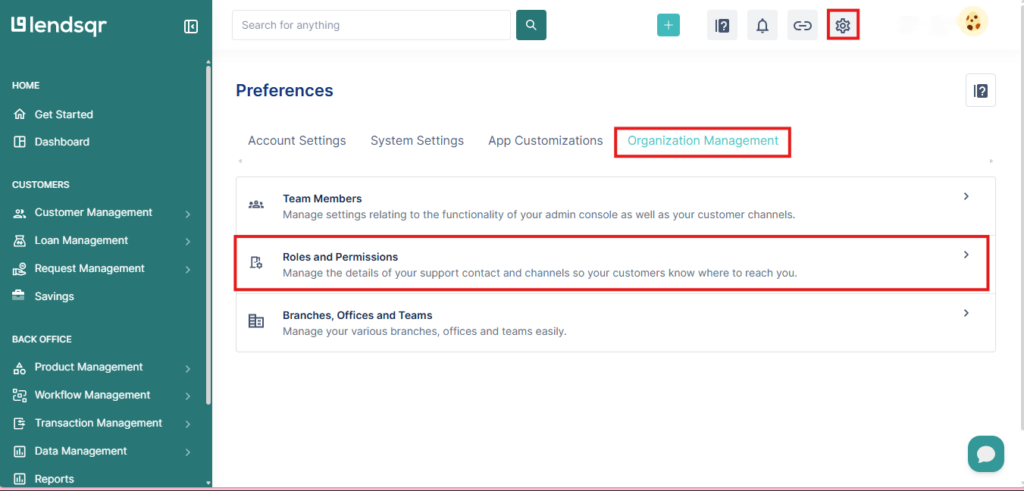Collapse the sidebar using the panel icon

[191, 26]
